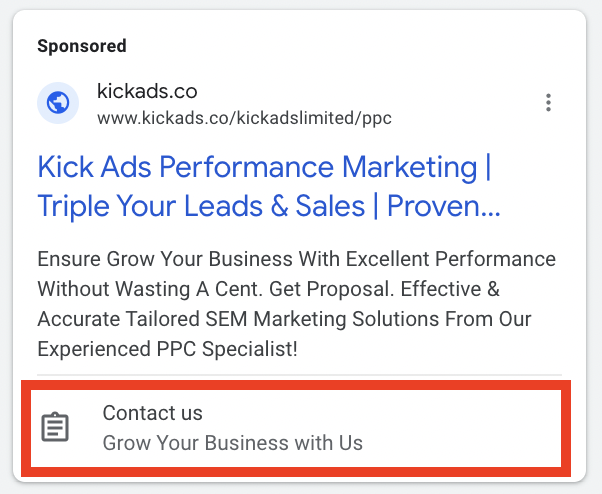Screen dimensions: 602x494
Task: Click the Ensure Grow Your Business description line
Action: 296,259
